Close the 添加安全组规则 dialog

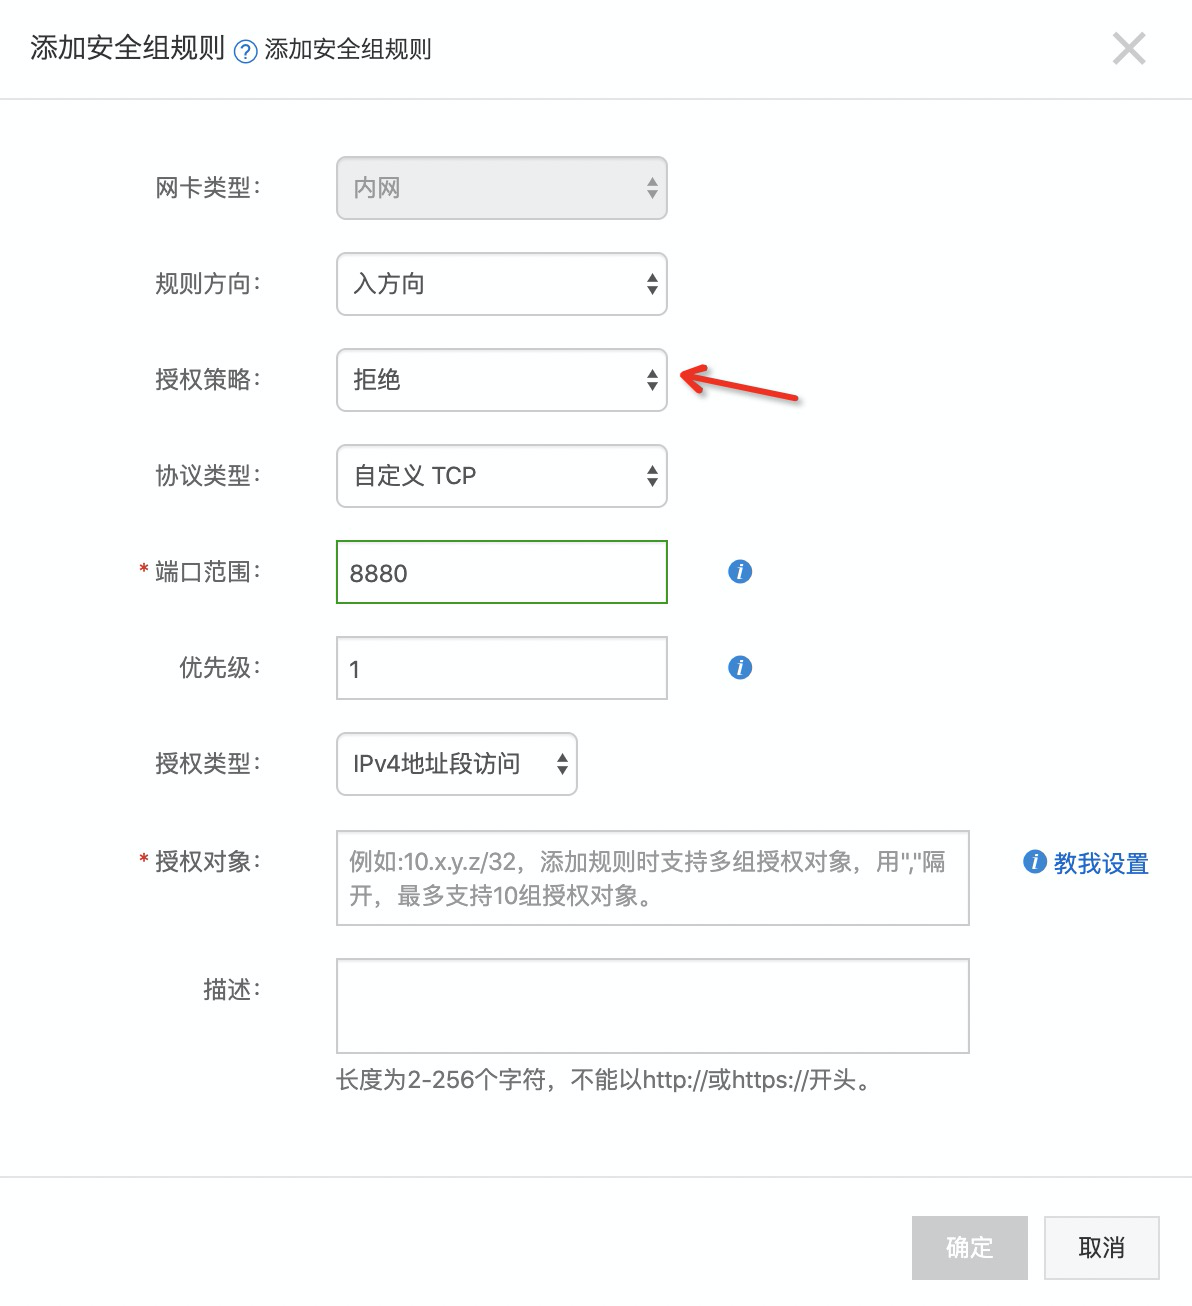1129,48
